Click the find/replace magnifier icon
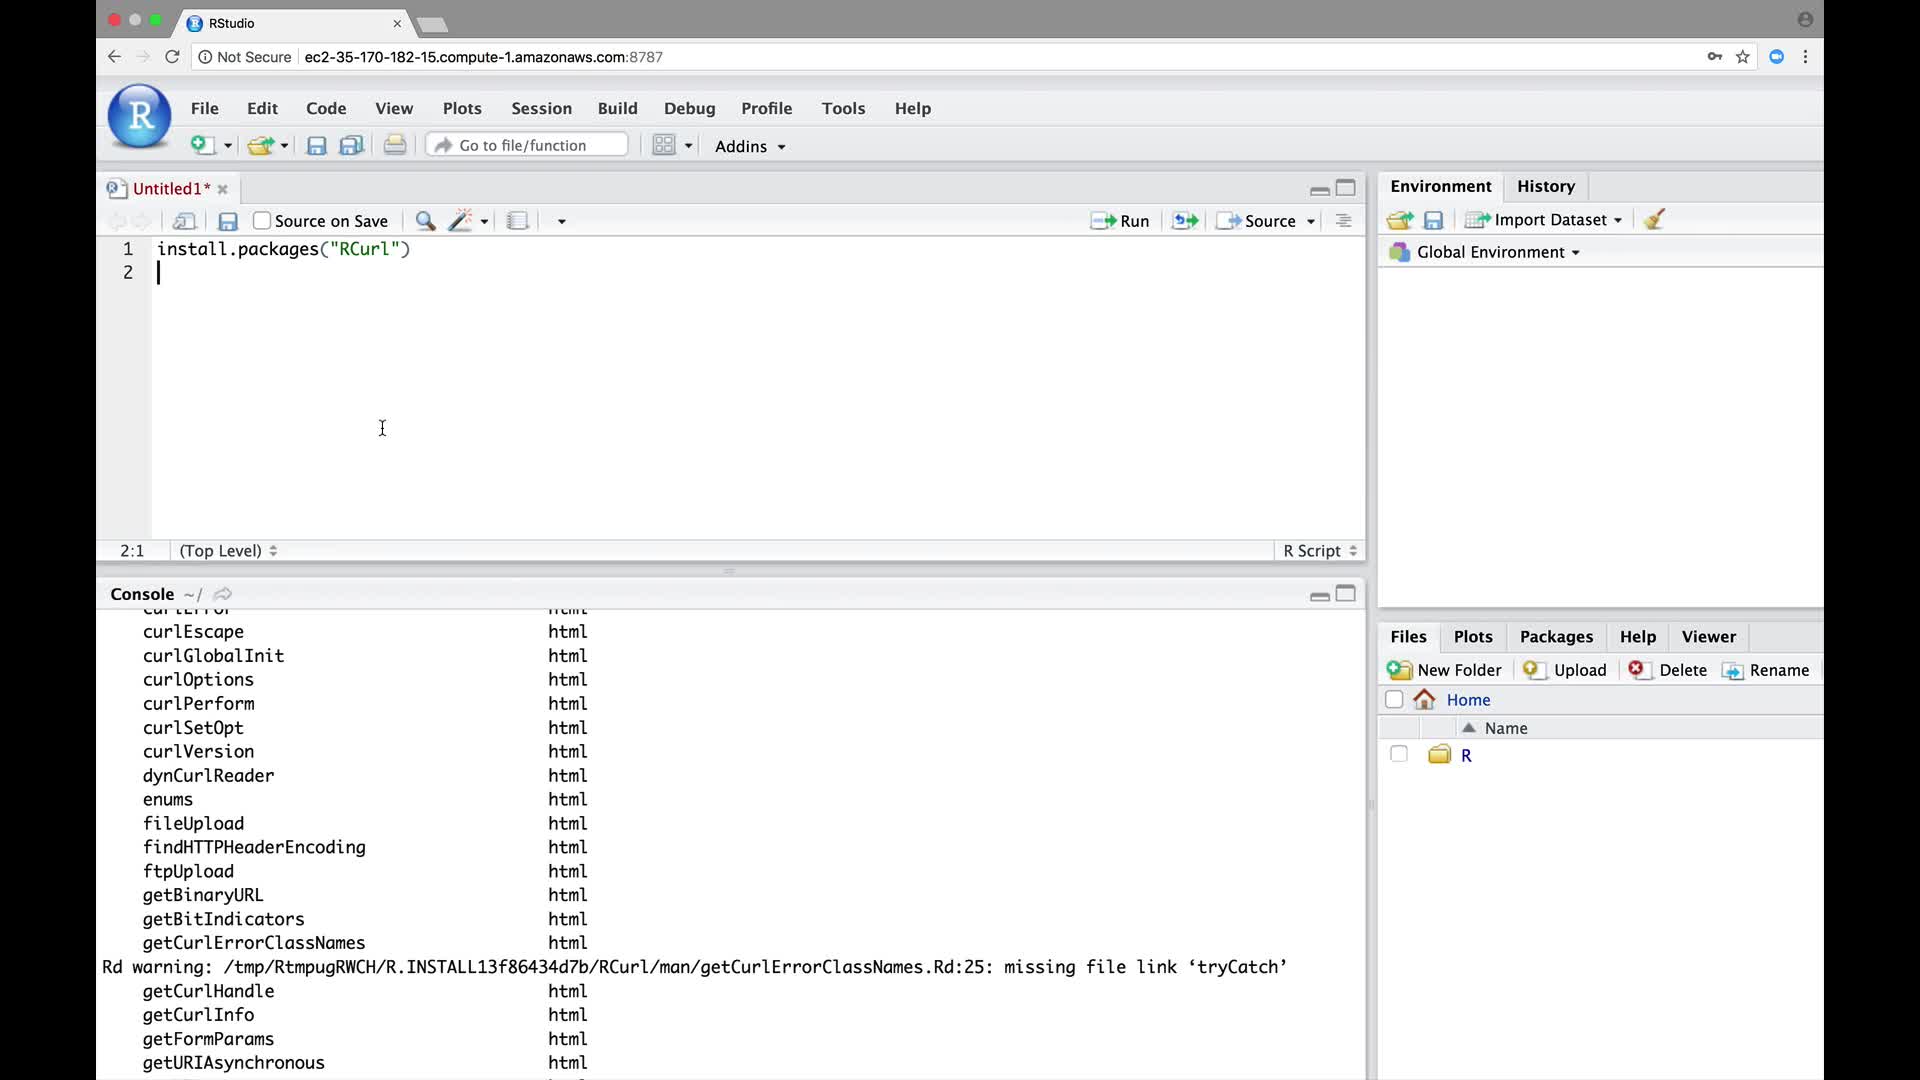The height and width of the screenshot is (1080, 1920). (425, 221)
